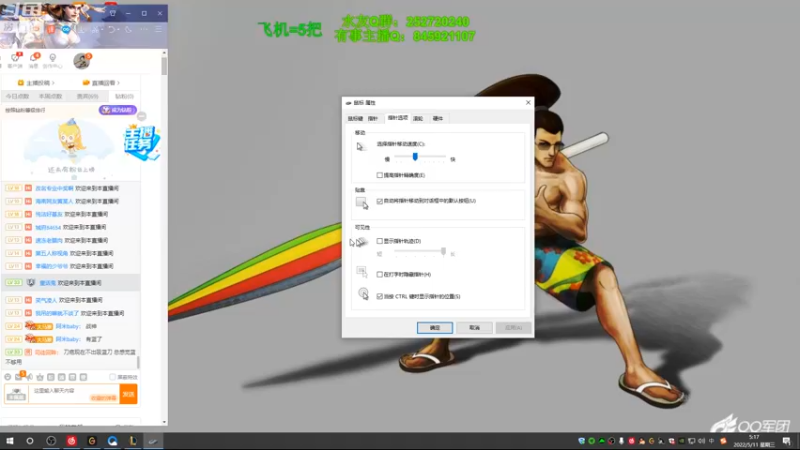The image size is (800, 450).
Task: Switch to the Wheel tab in mouse properties
Action: [x=418, y=118]
